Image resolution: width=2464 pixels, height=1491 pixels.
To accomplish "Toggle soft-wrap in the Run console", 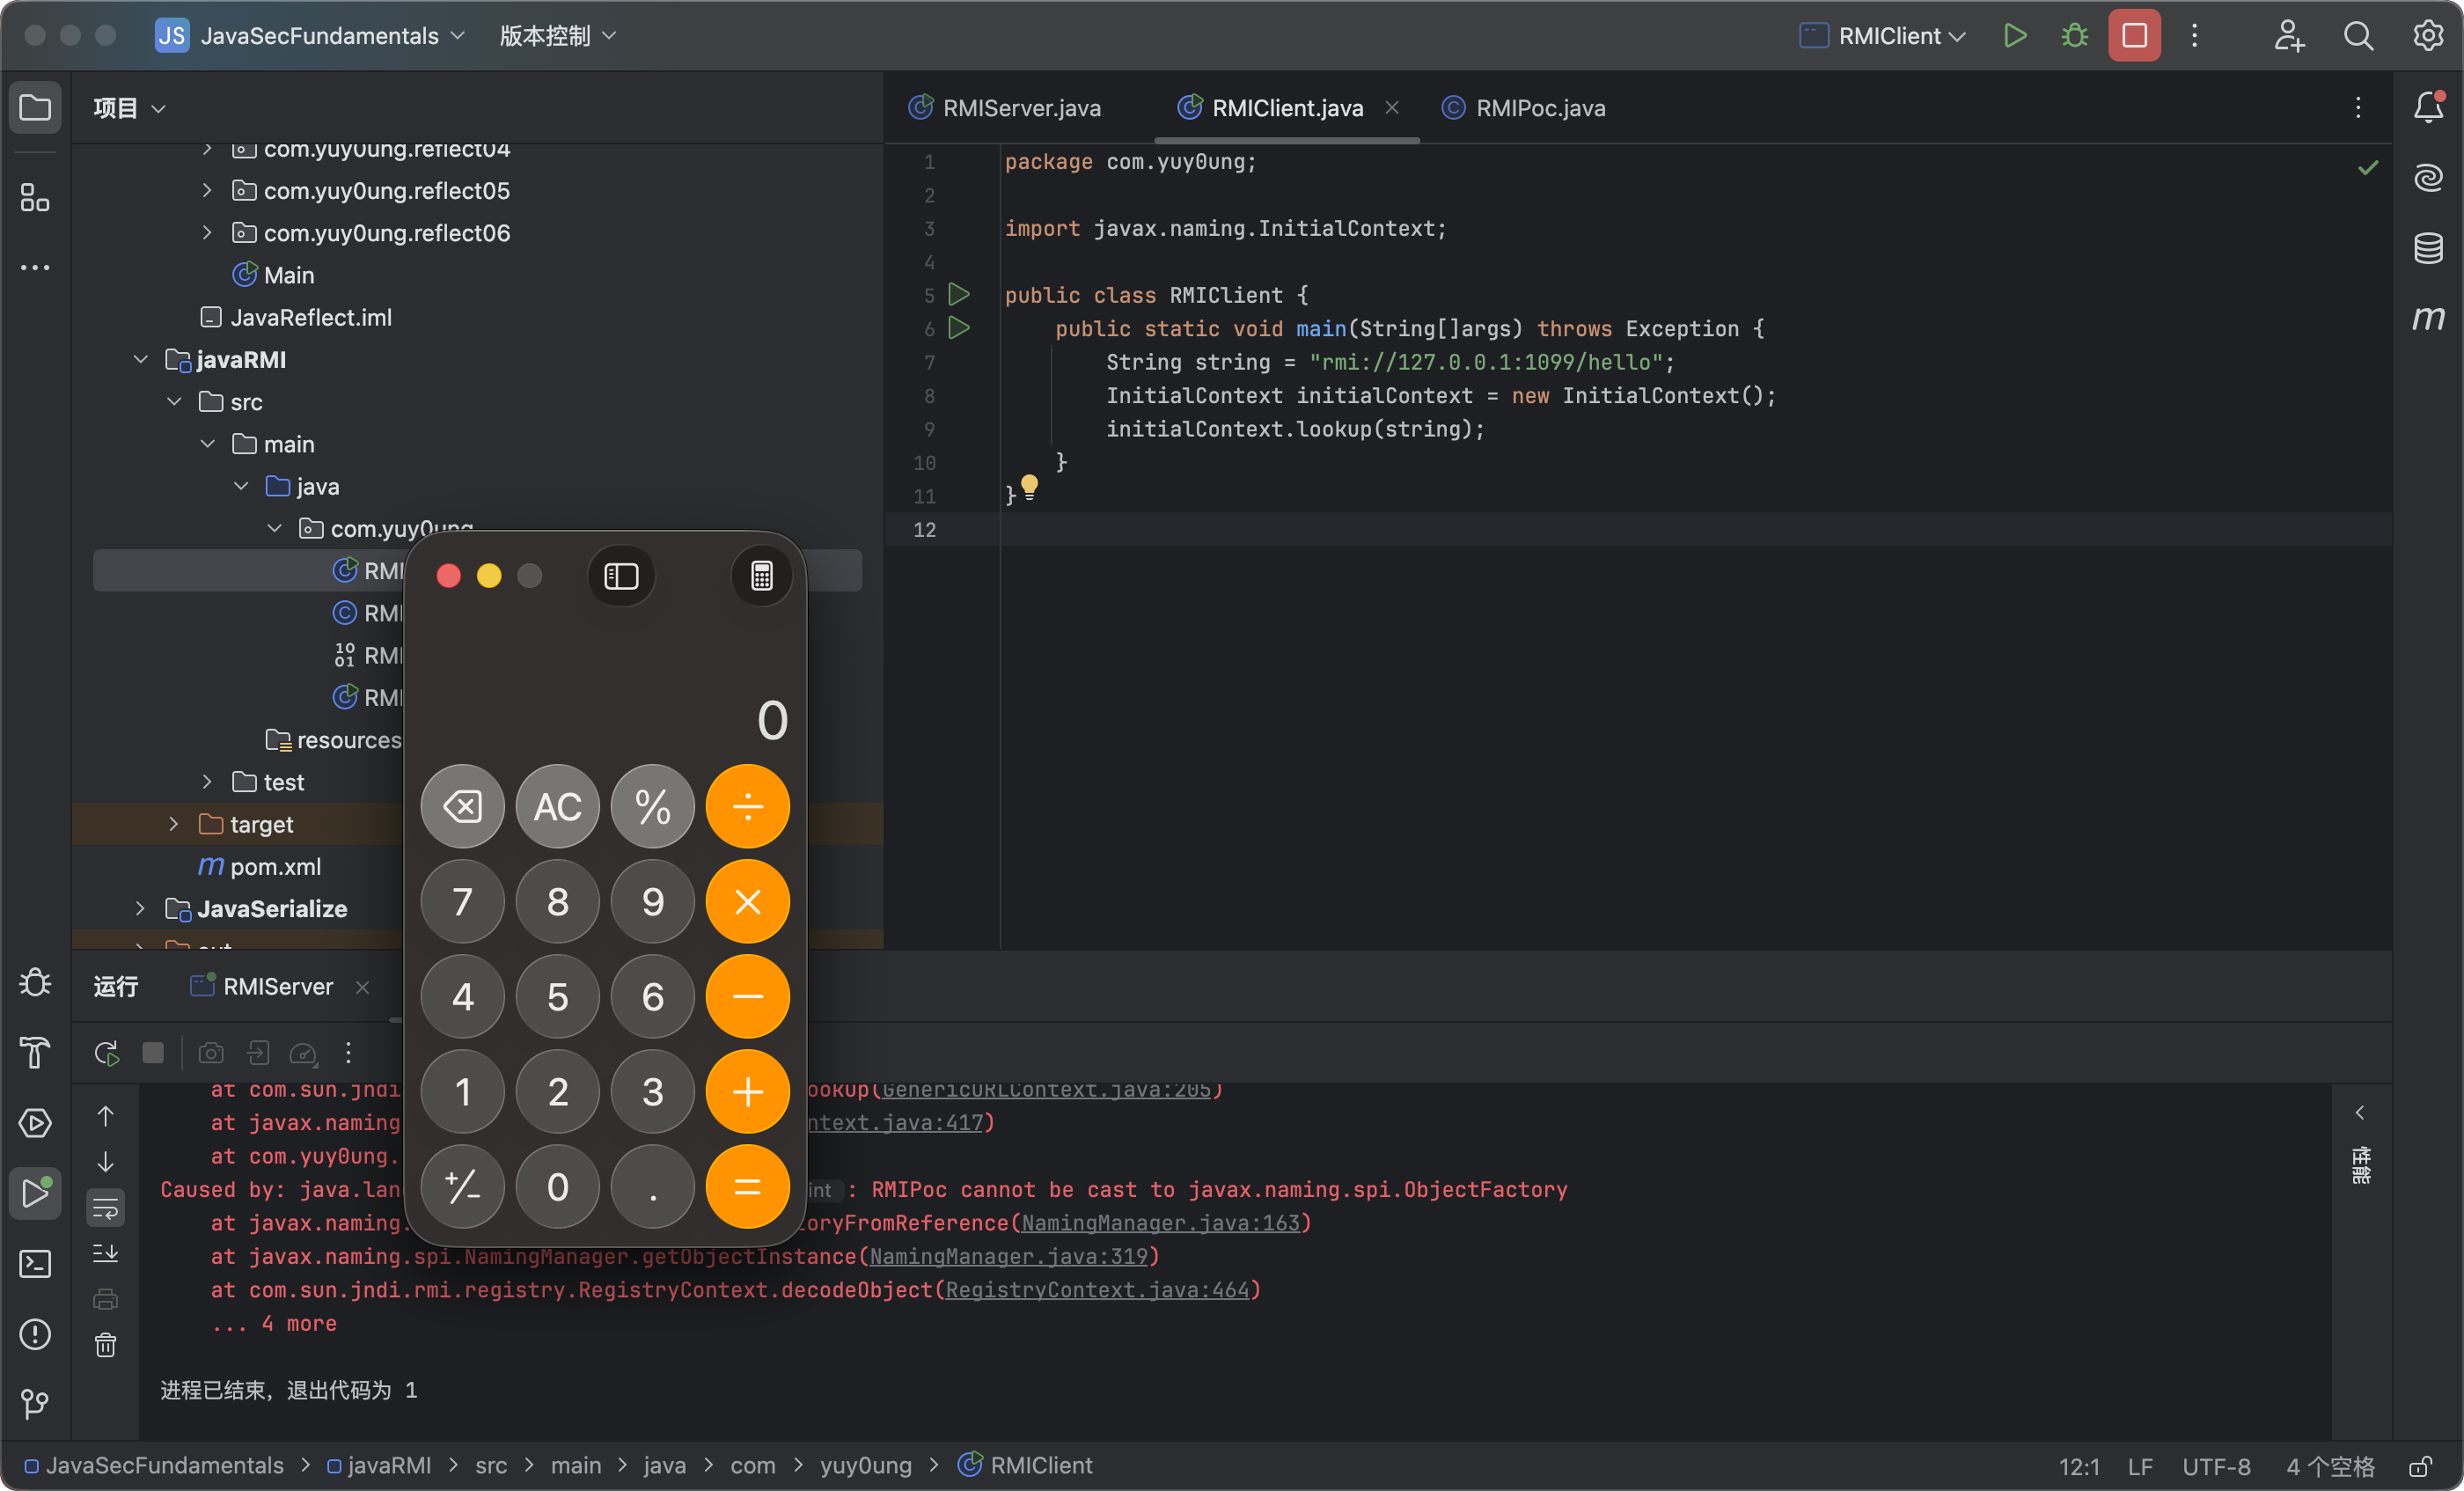I will point(106,1208).
